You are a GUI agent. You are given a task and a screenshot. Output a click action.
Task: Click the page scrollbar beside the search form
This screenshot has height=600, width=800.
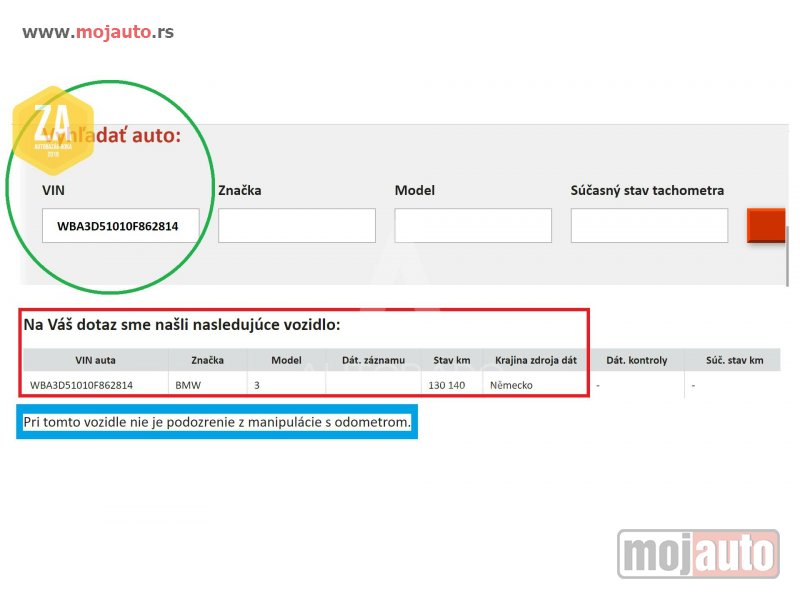click(787, 255)
